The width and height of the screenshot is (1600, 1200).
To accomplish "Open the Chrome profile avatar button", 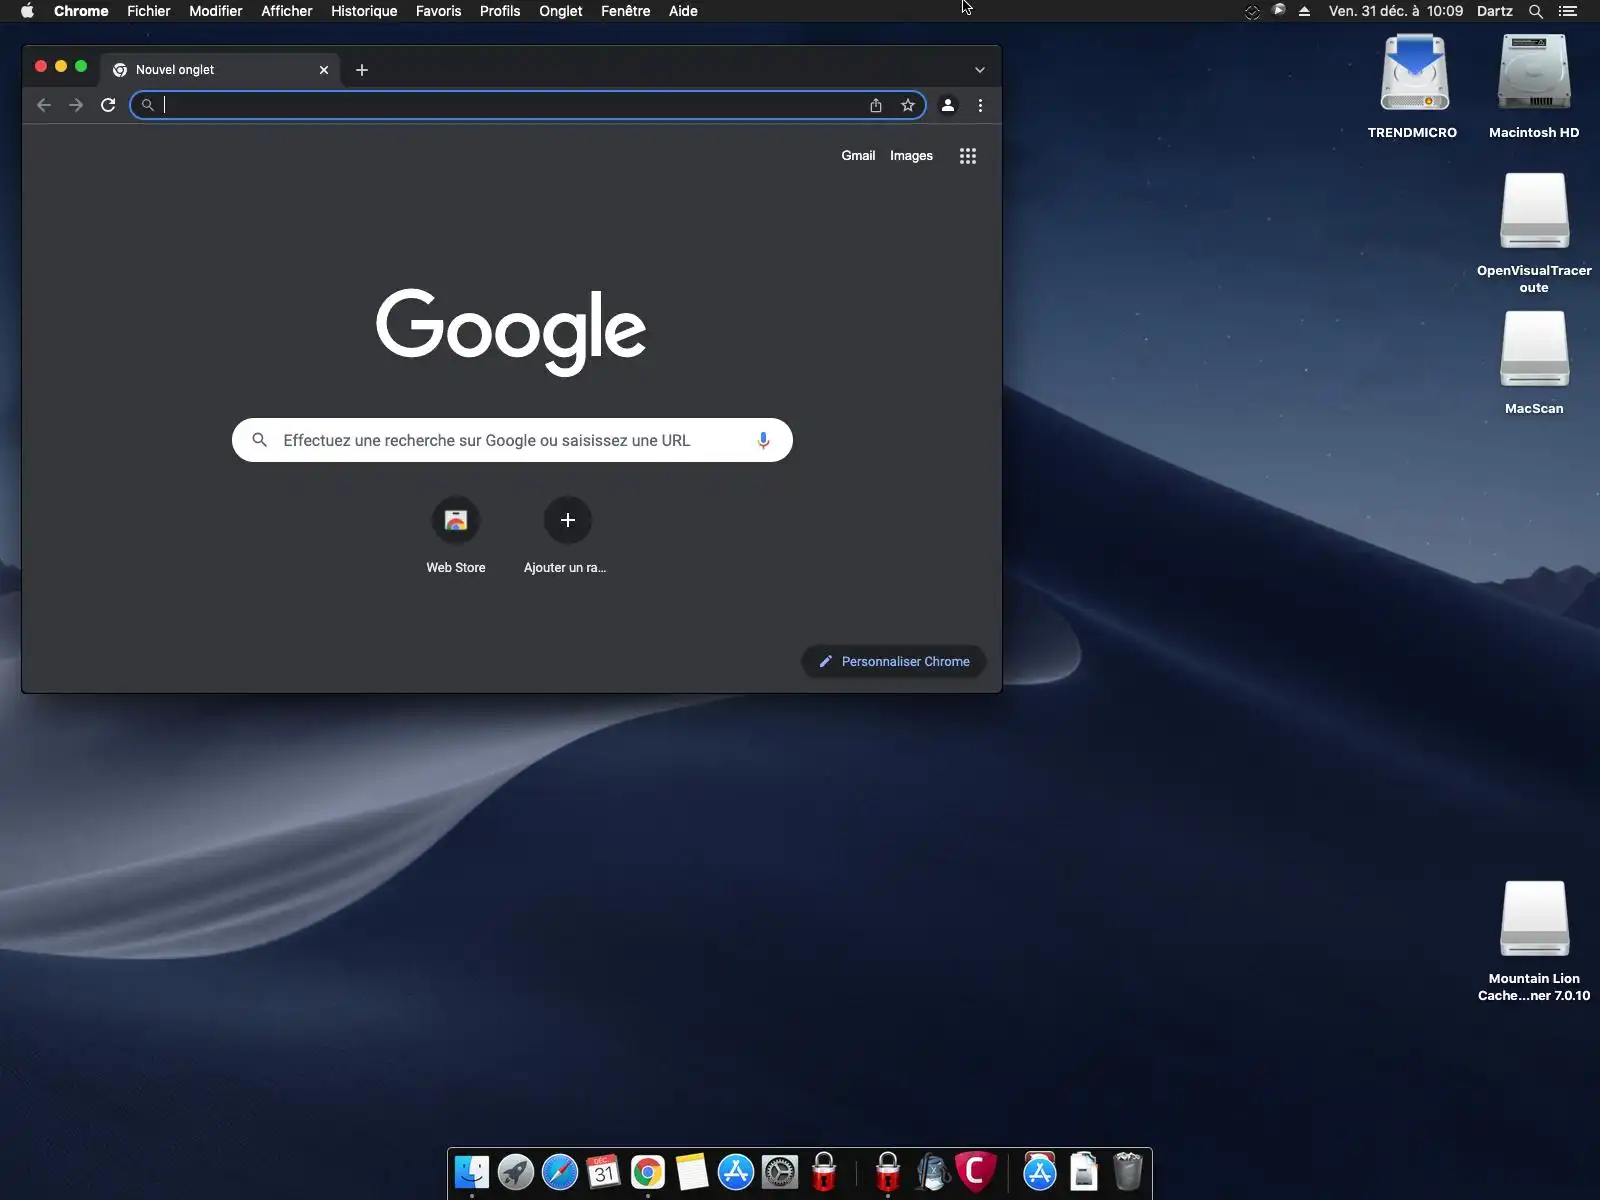I will 948,105.
